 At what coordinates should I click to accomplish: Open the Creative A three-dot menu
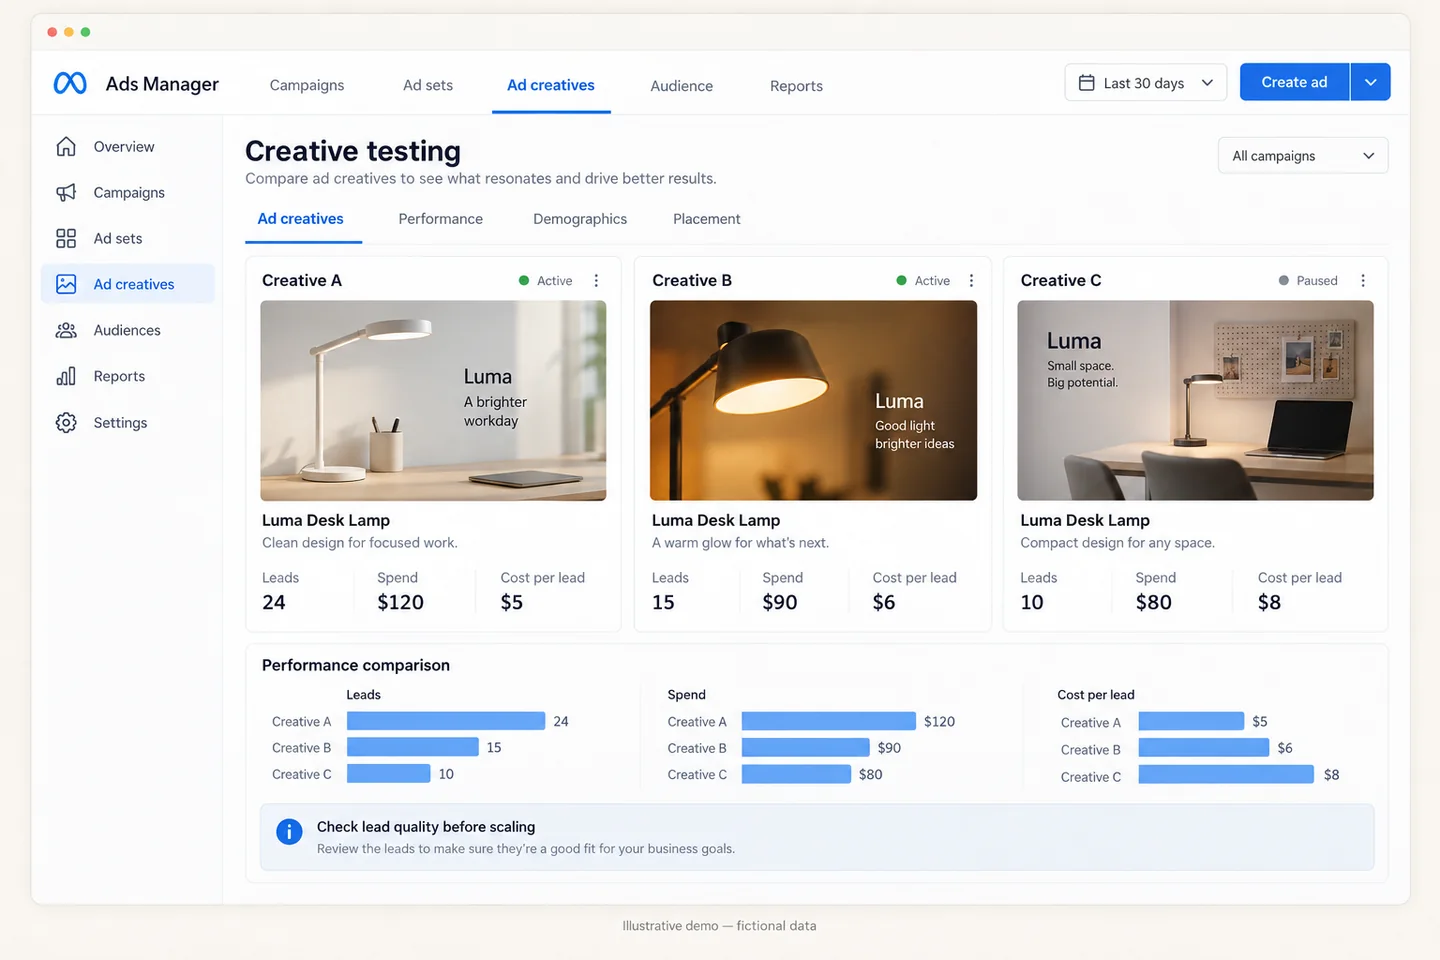pos(596,281)
